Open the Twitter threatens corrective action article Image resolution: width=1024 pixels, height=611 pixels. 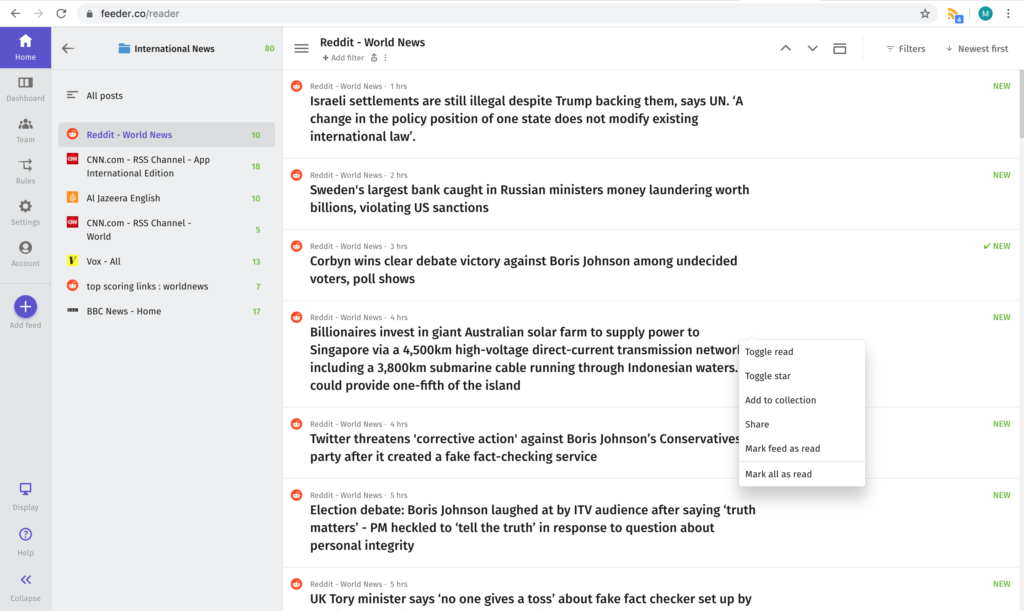(x=524, y=448)
